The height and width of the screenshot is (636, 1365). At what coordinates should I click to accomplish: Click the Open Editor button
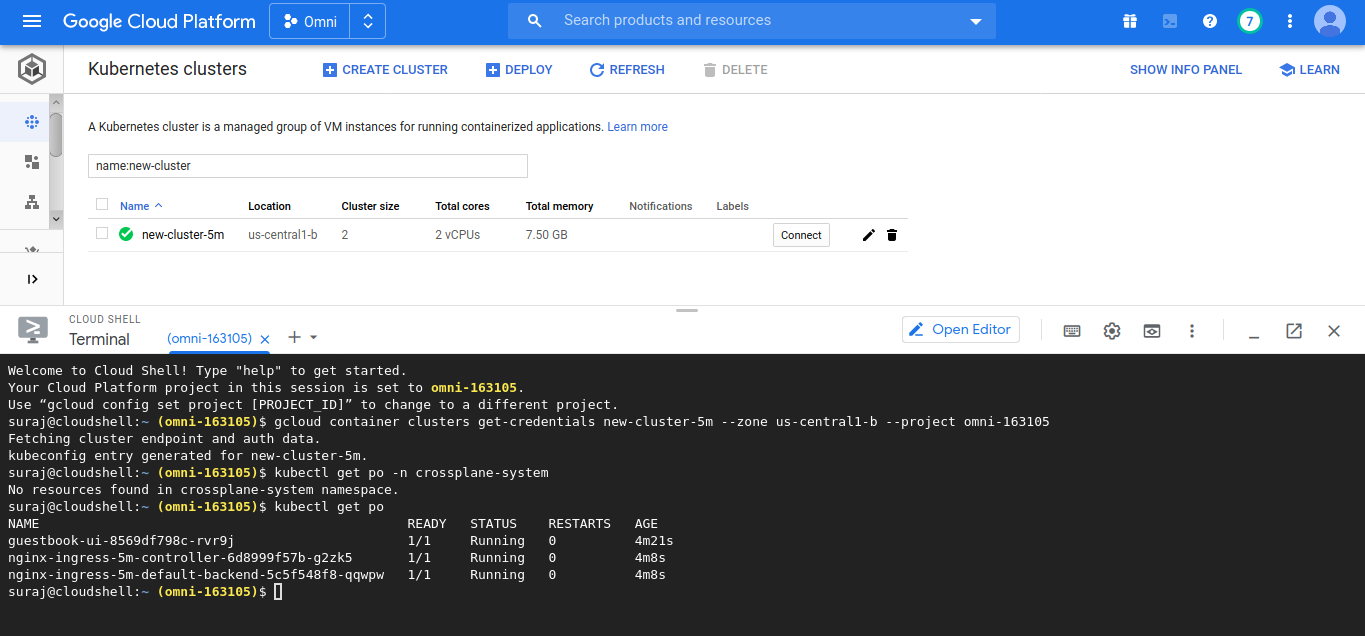961,330
